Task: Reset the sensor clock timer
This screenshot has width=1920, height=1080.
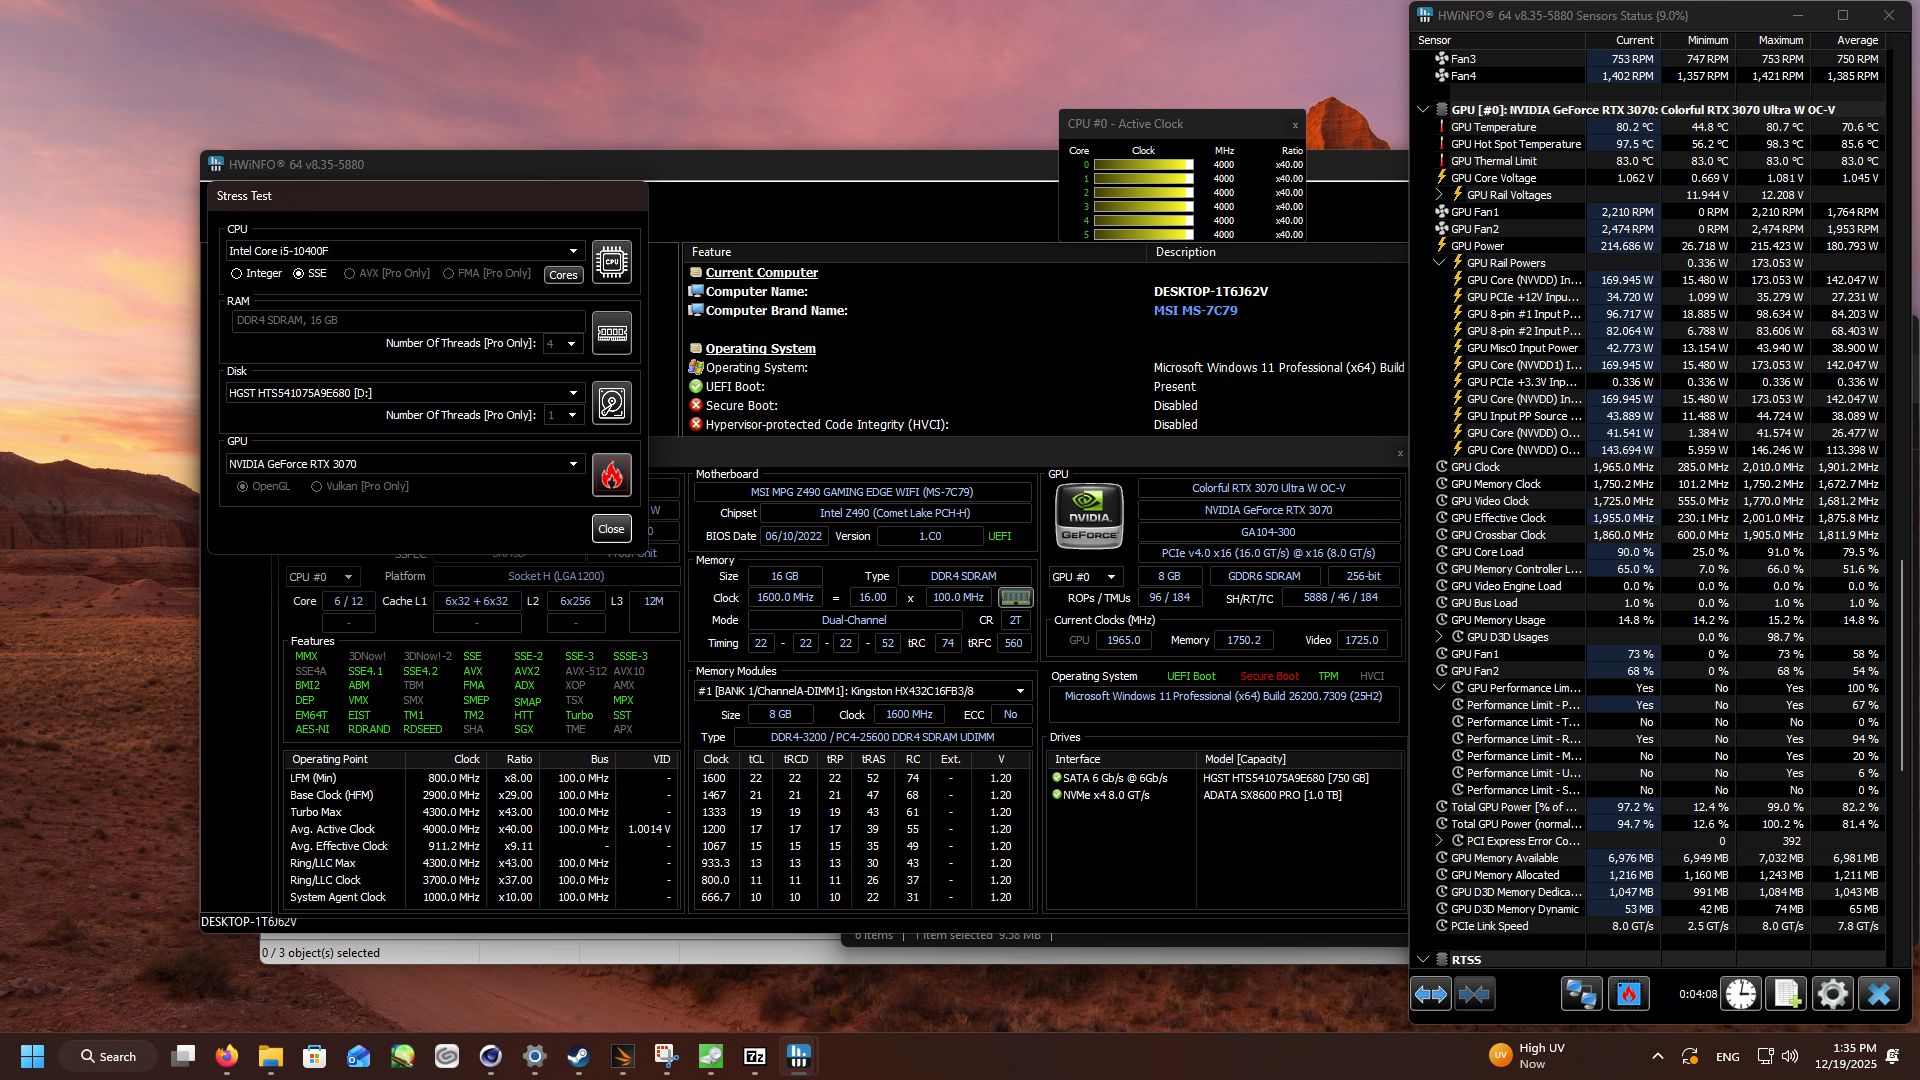Action: tap(1741, 994)
